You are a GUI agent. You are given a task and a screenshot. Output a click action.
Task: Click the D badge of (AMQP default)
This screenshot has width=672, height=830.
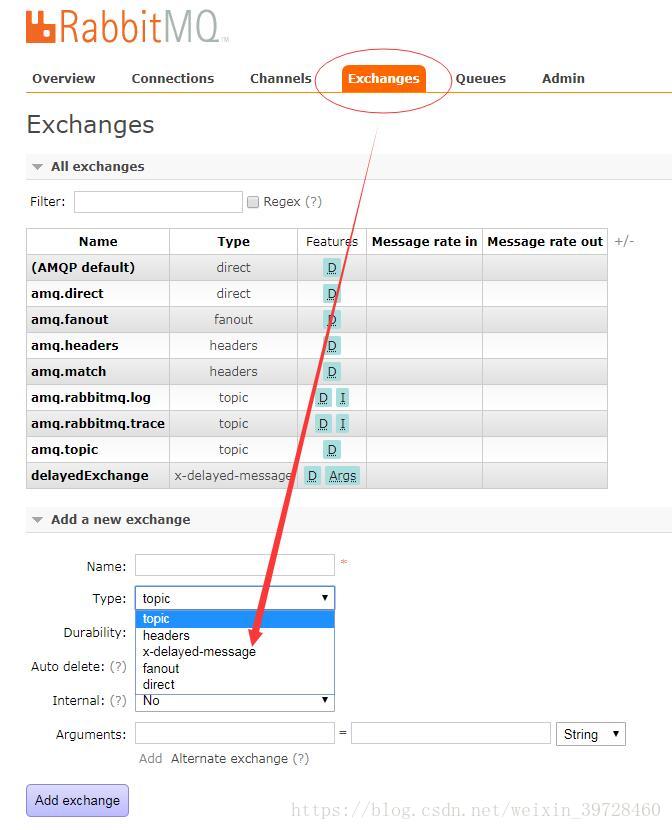332,268
